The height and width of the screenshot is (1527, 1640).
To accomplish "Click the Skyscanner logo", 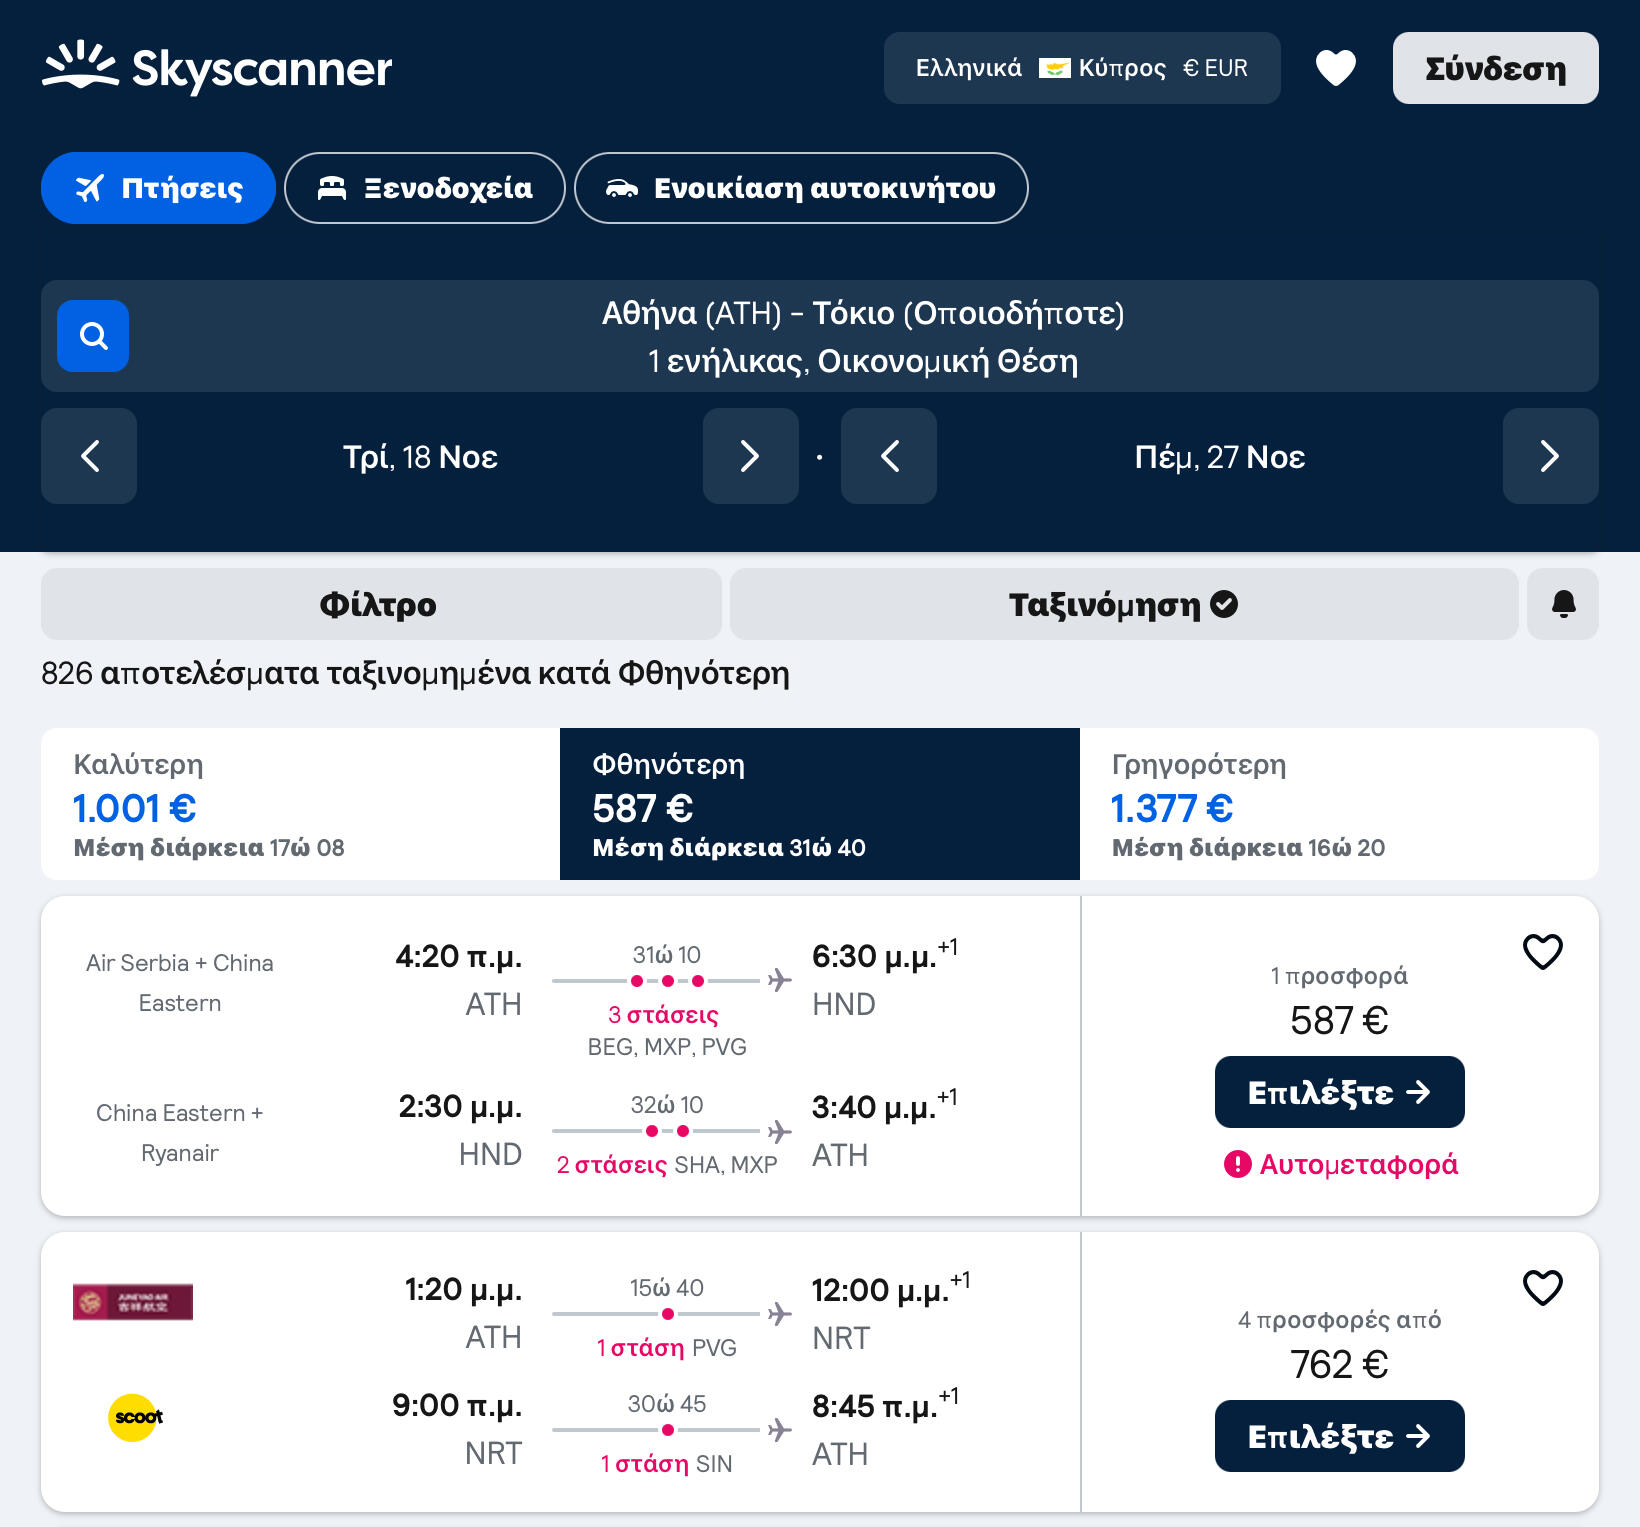I will pos(217,68).
